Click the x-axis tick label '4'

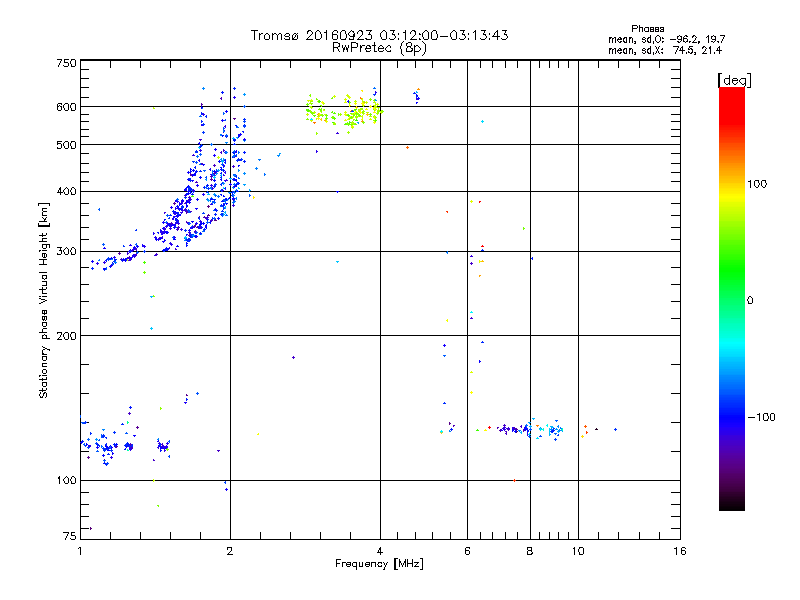380,551
